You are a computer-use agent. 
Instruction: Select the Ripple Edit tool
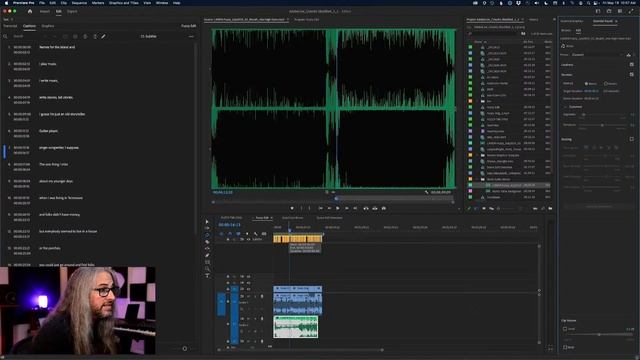point(207,235)
